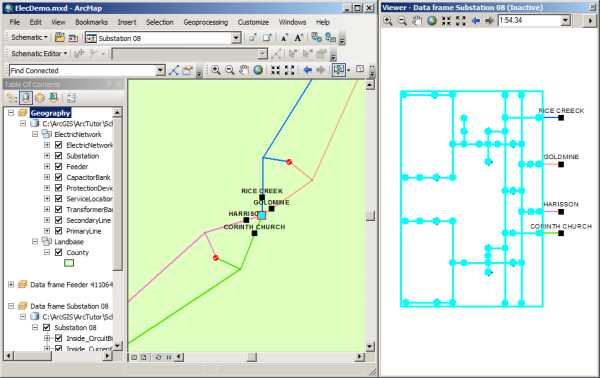Toggle the CapacitorBank layer checkbox

59,177
